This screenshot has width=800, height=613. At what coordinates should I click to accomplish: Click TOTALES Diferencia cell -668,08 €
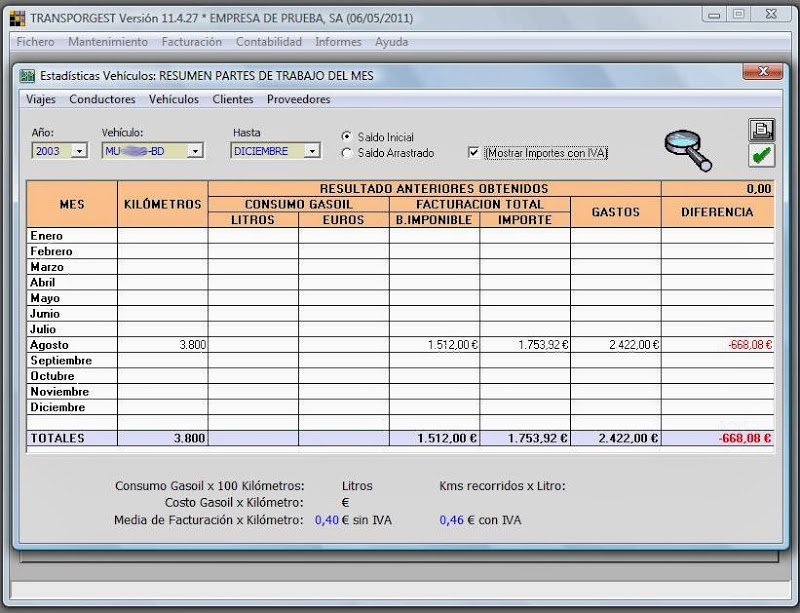[x=717, y=438]
